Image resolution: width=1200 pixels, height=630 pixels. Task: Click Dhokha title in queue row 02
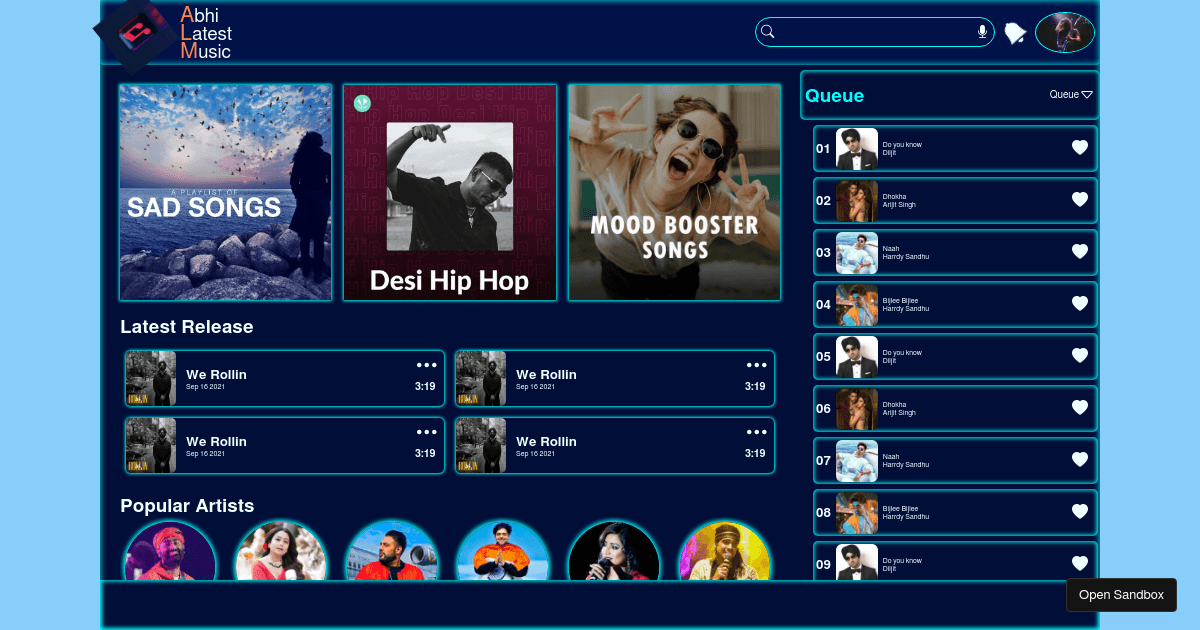(x=894, y=196)
